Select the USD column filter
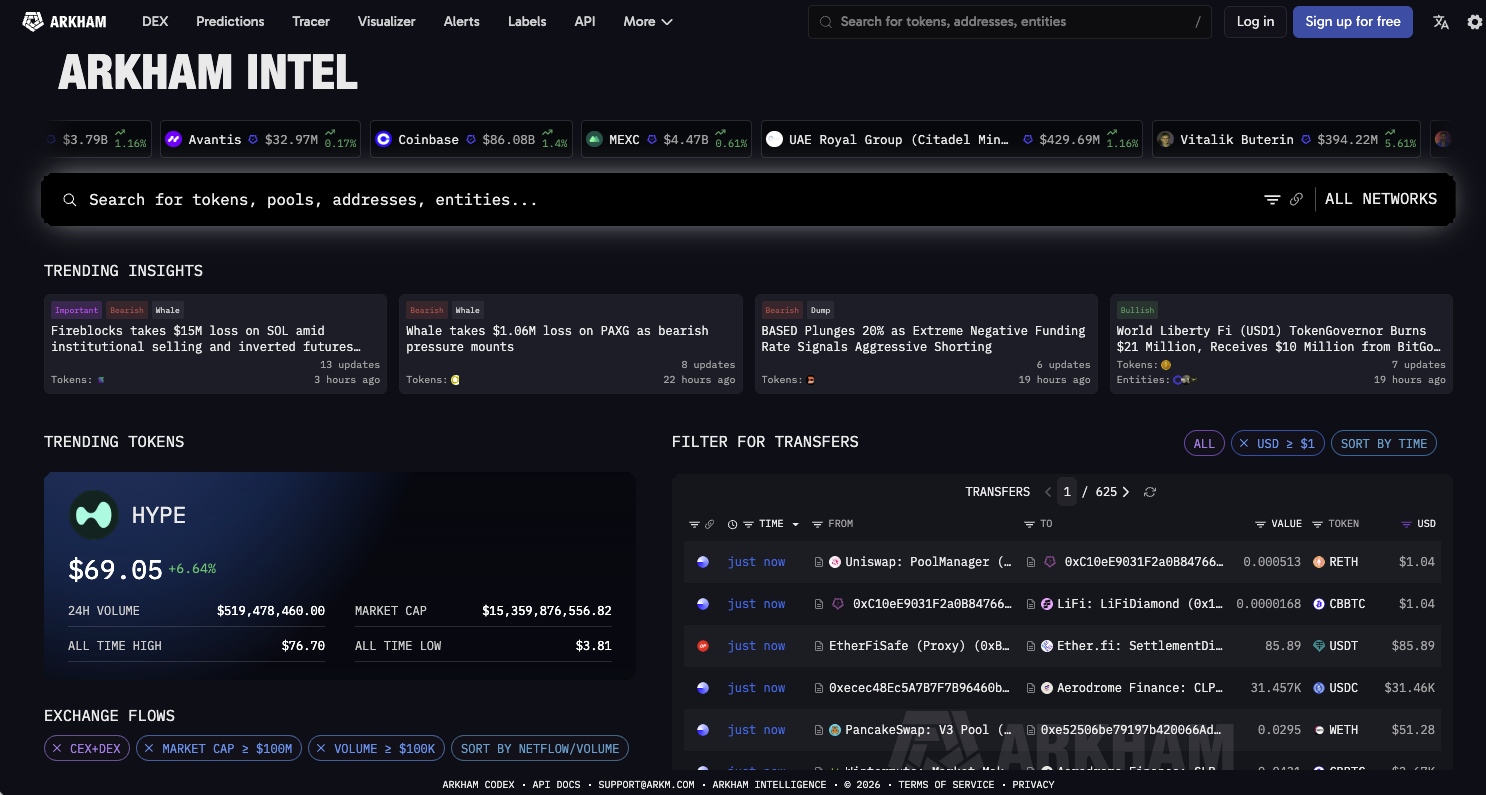This screenshot has height=795, width=1486. tap(1418, 524)
